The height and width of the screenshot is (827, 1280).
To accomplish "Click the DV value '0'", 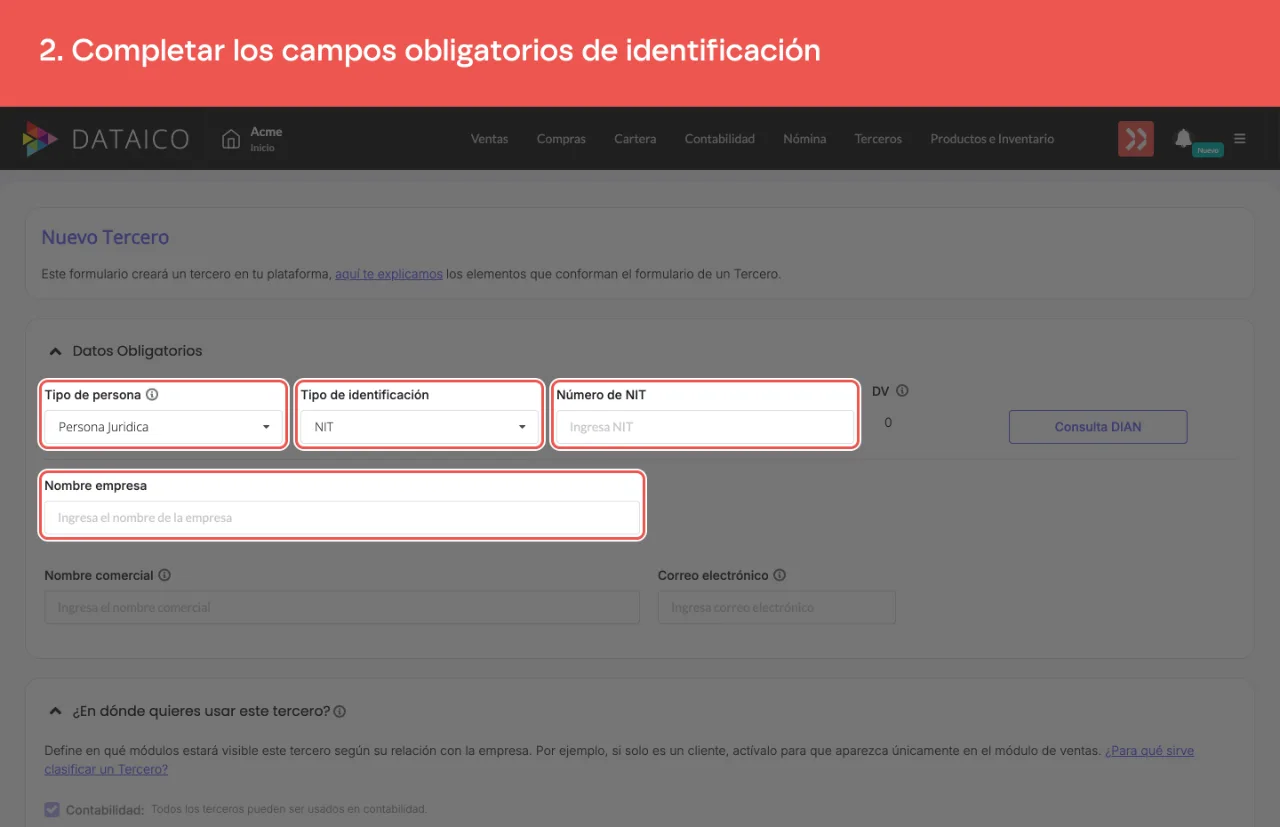I will [x=889, y=423].
